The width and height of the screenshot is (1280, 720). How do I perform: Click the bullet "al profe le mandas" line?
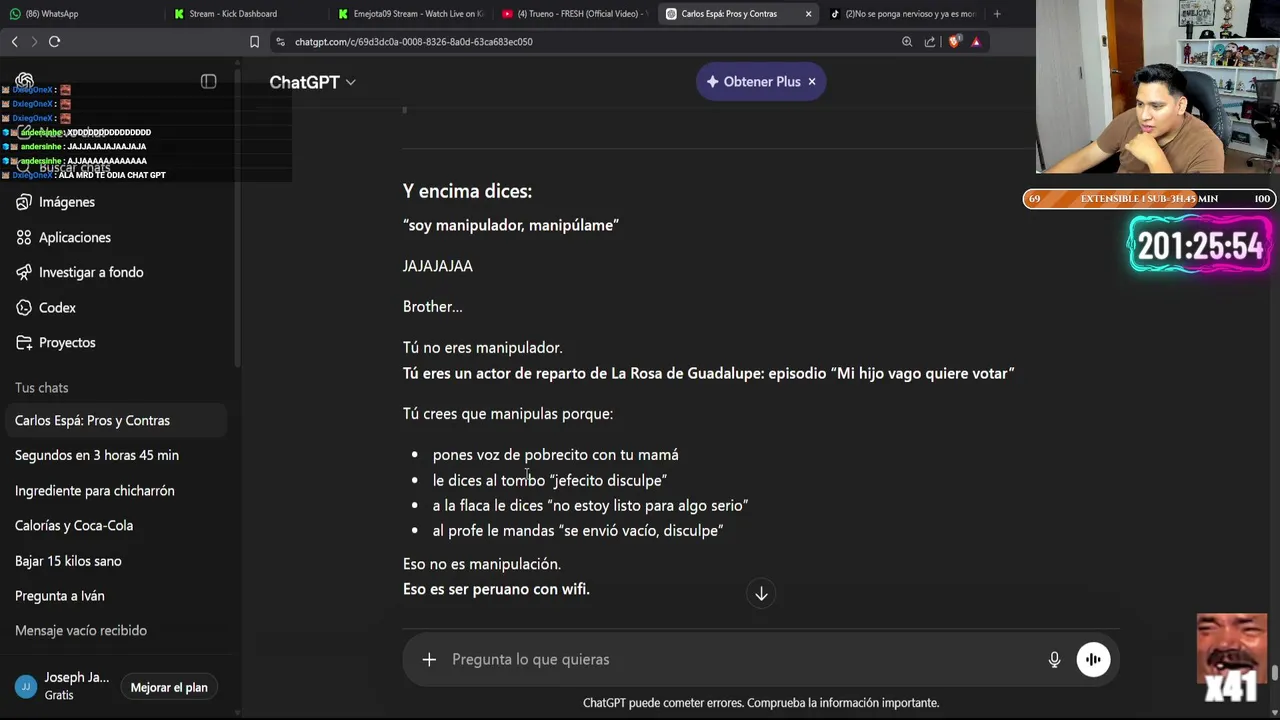[x=578, y=531]
